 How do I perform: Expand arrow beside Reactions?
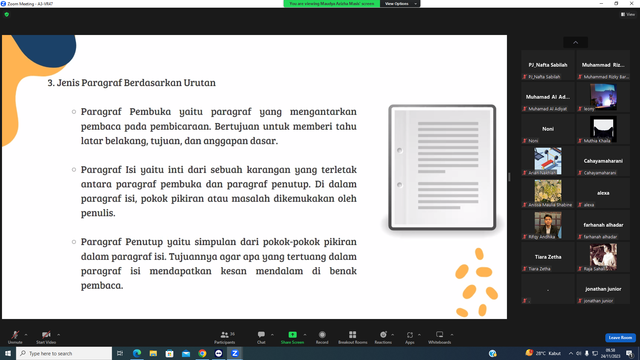[393, 335]
